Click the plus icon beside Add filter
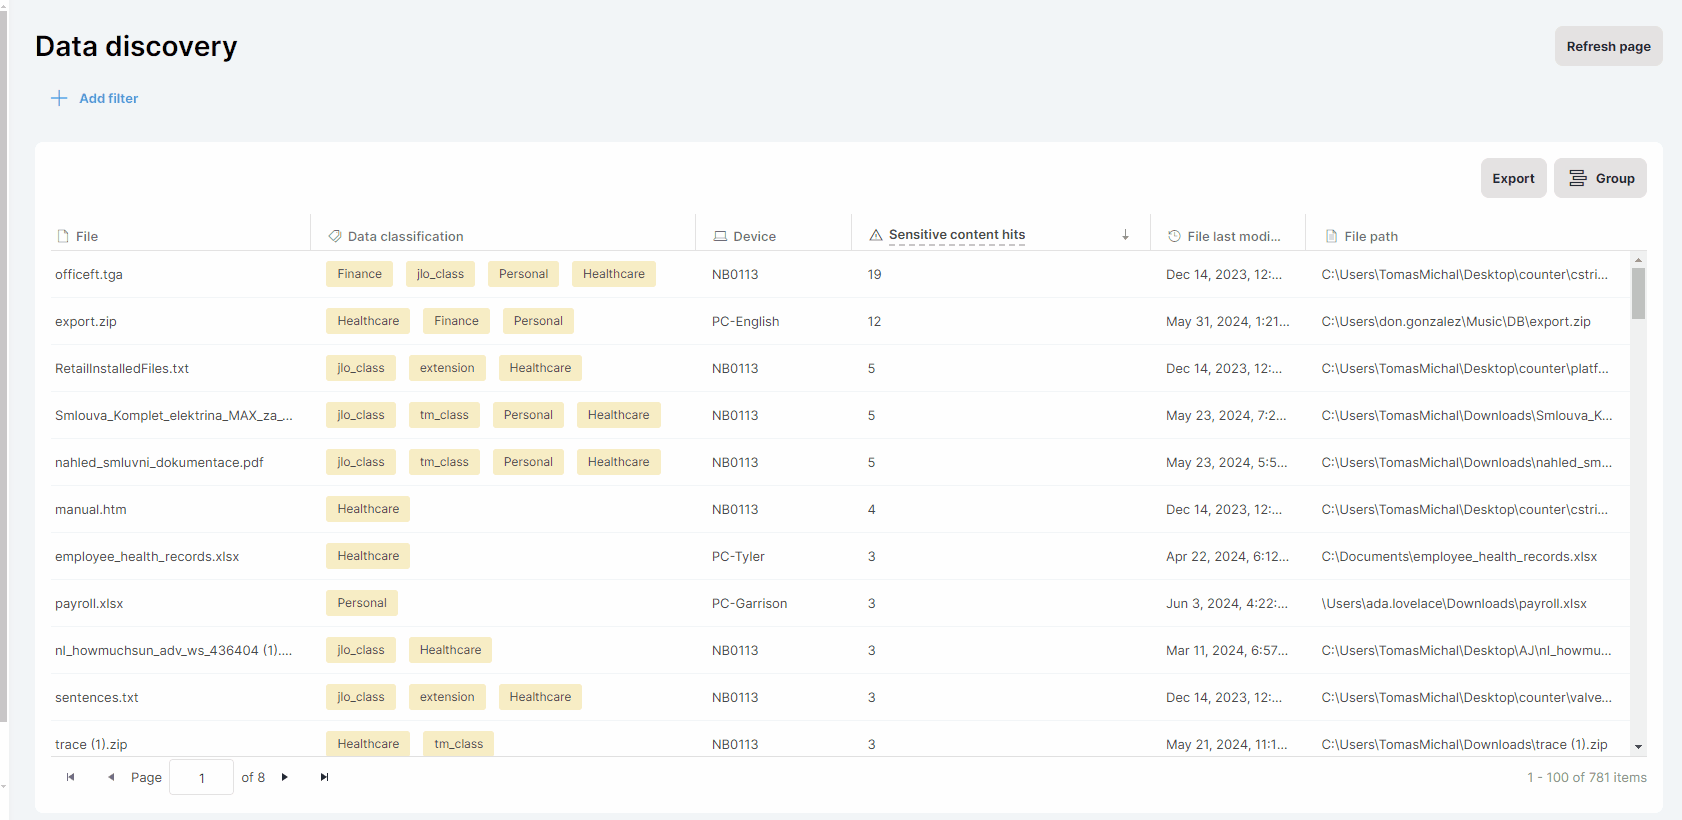Viewport: 1682px width, 820px height. point(59,98)
